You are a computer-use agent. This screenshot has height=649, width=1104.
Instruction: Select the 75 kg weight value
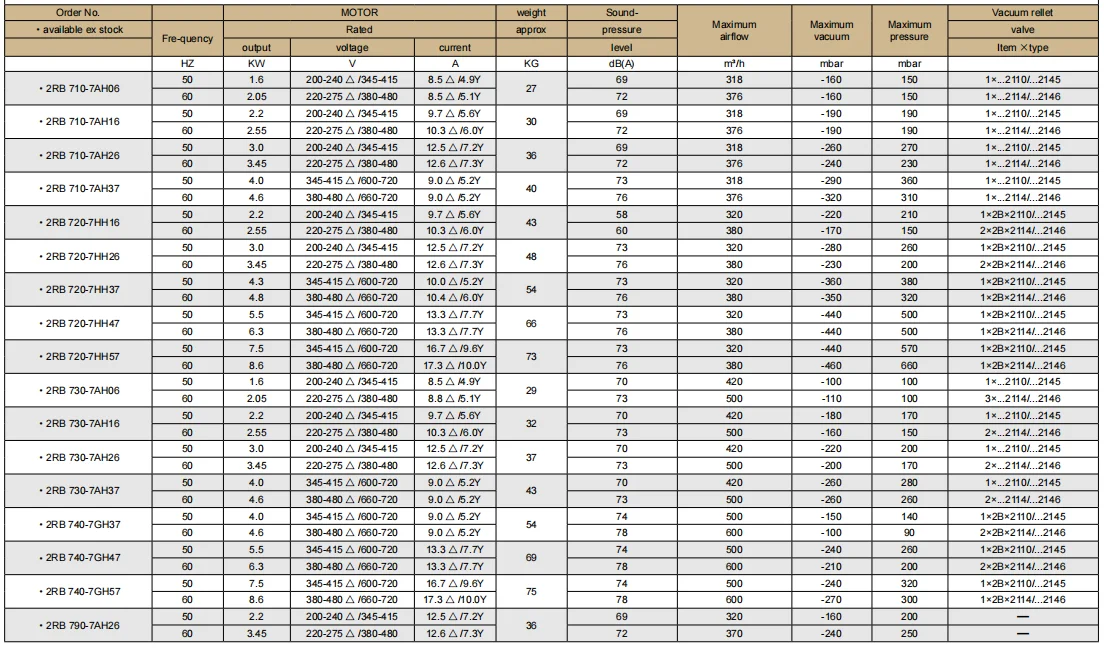coord(532,591)
